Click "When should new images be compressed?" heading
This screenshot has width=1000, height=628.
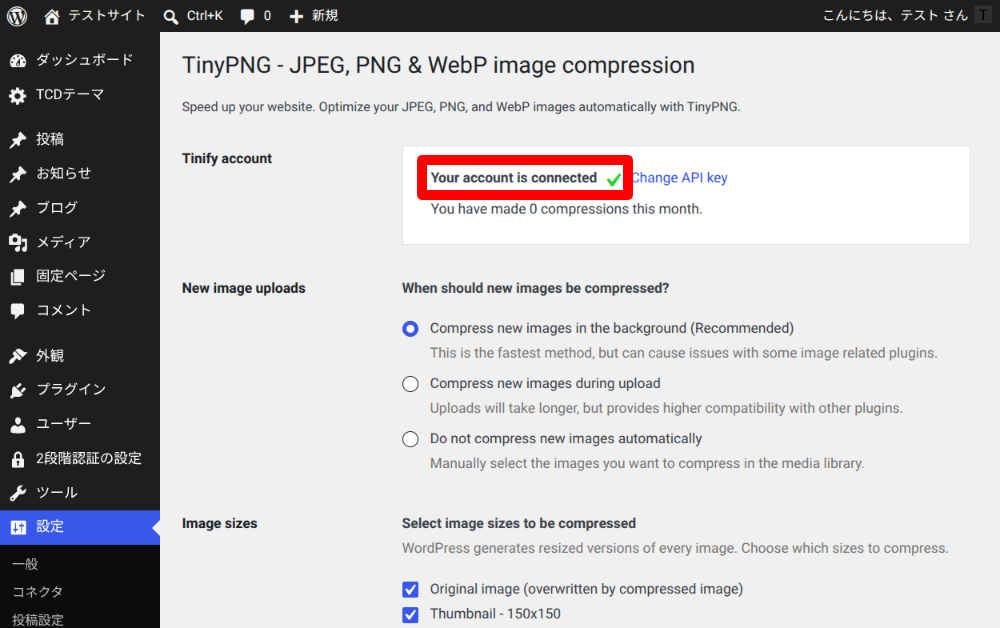tap(535, 288)
